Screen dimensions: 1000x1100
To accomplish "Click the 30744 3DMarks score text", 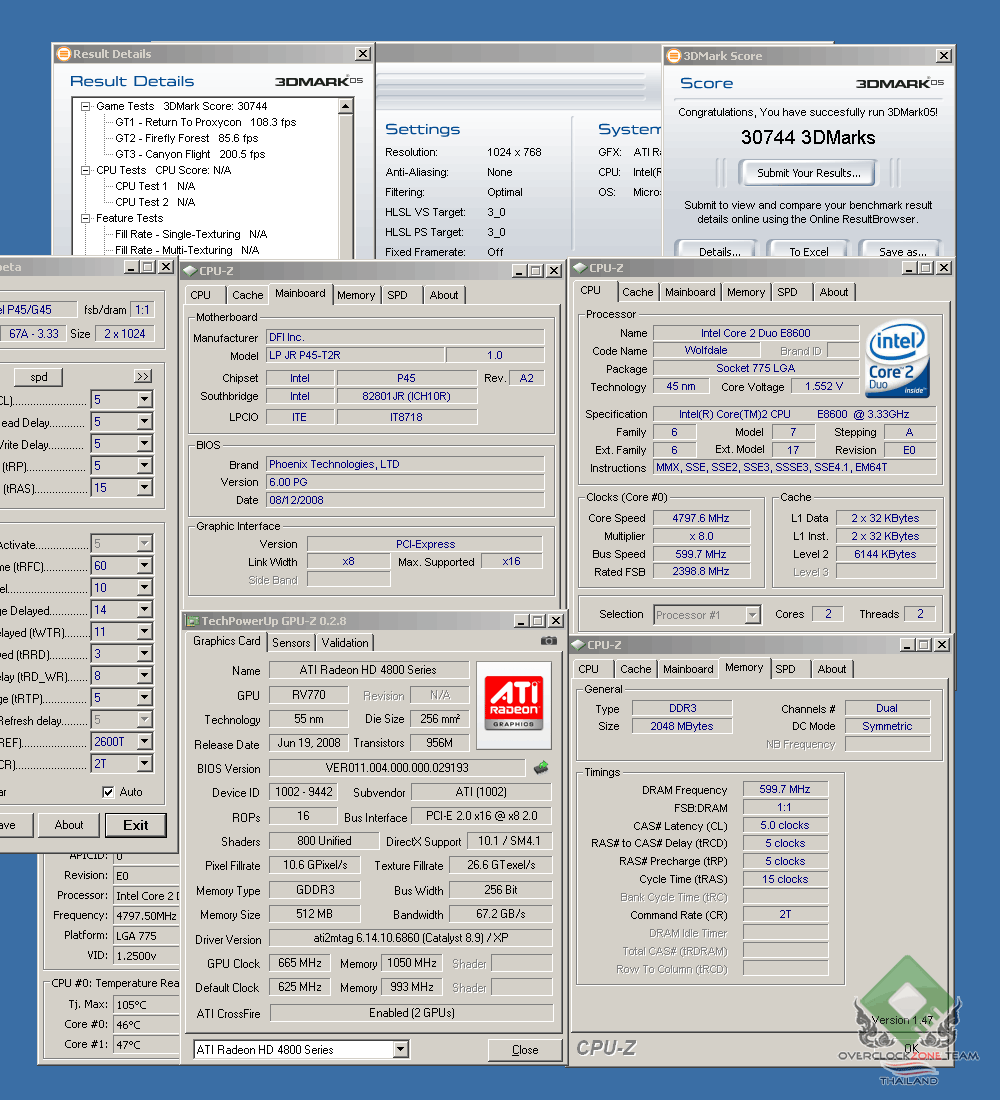I will [808, 138].
